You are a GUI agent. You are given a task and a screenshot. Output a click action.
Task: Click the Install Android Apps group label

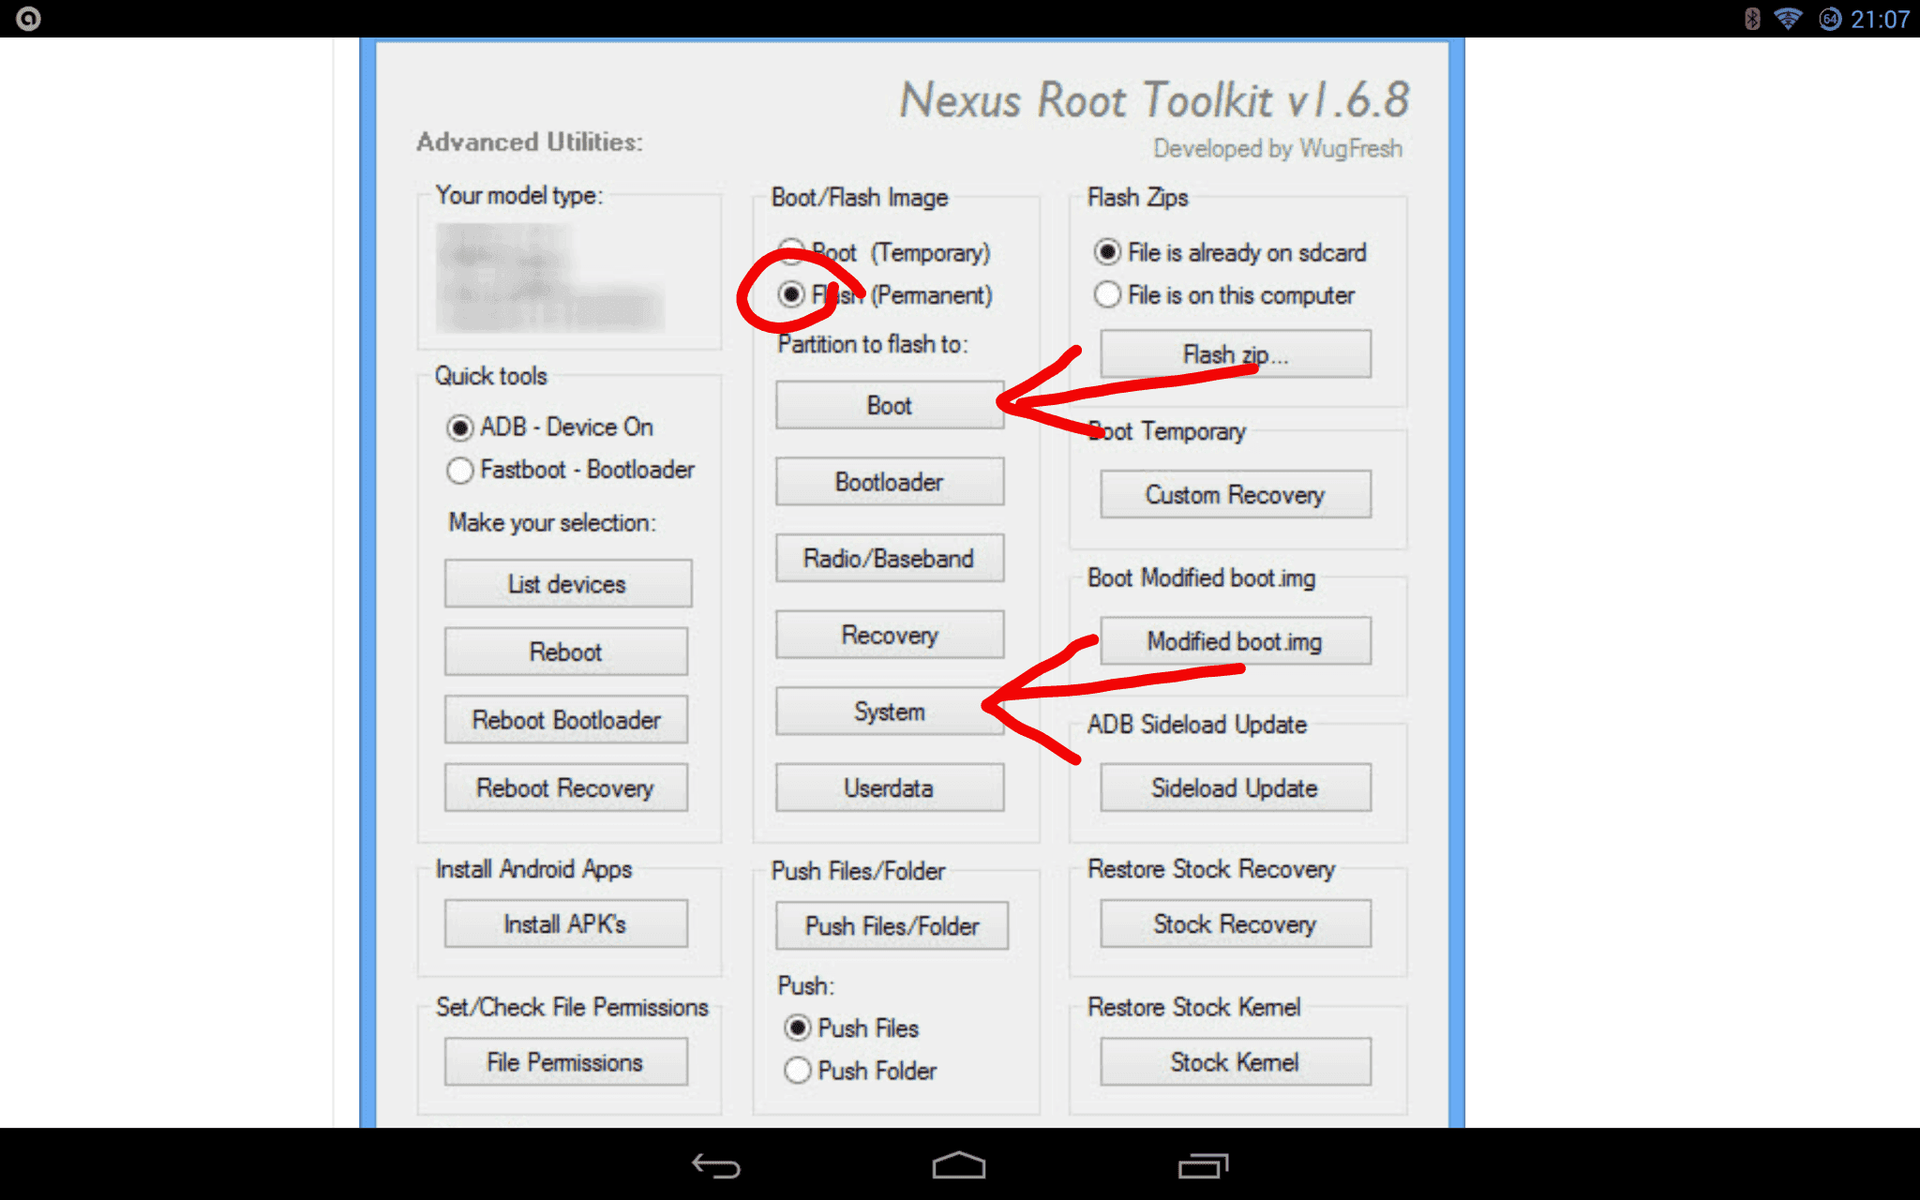pos(534,869)
